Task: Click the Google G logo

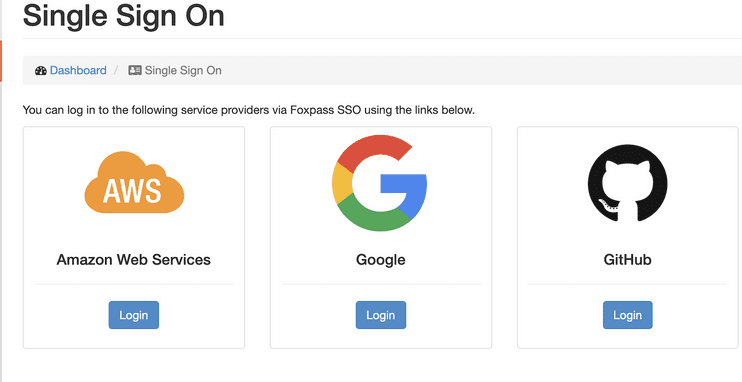Action: [380, 183]
